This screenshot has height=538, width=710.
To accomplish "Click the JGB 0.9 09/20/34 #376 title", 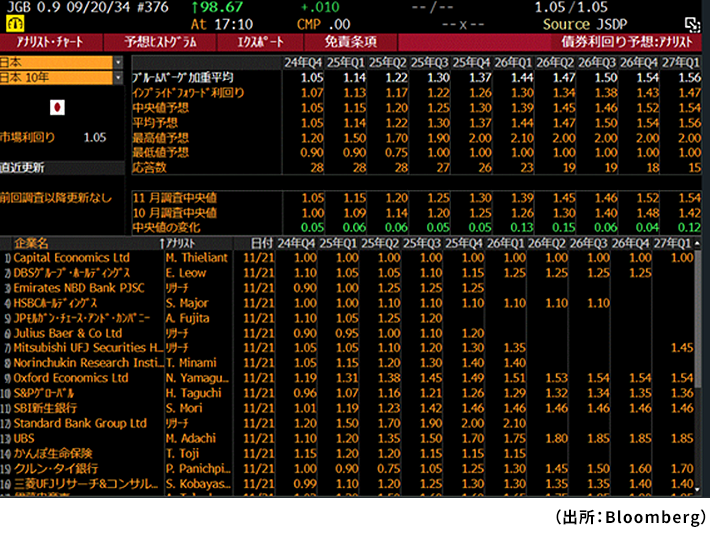I will 88,7.
